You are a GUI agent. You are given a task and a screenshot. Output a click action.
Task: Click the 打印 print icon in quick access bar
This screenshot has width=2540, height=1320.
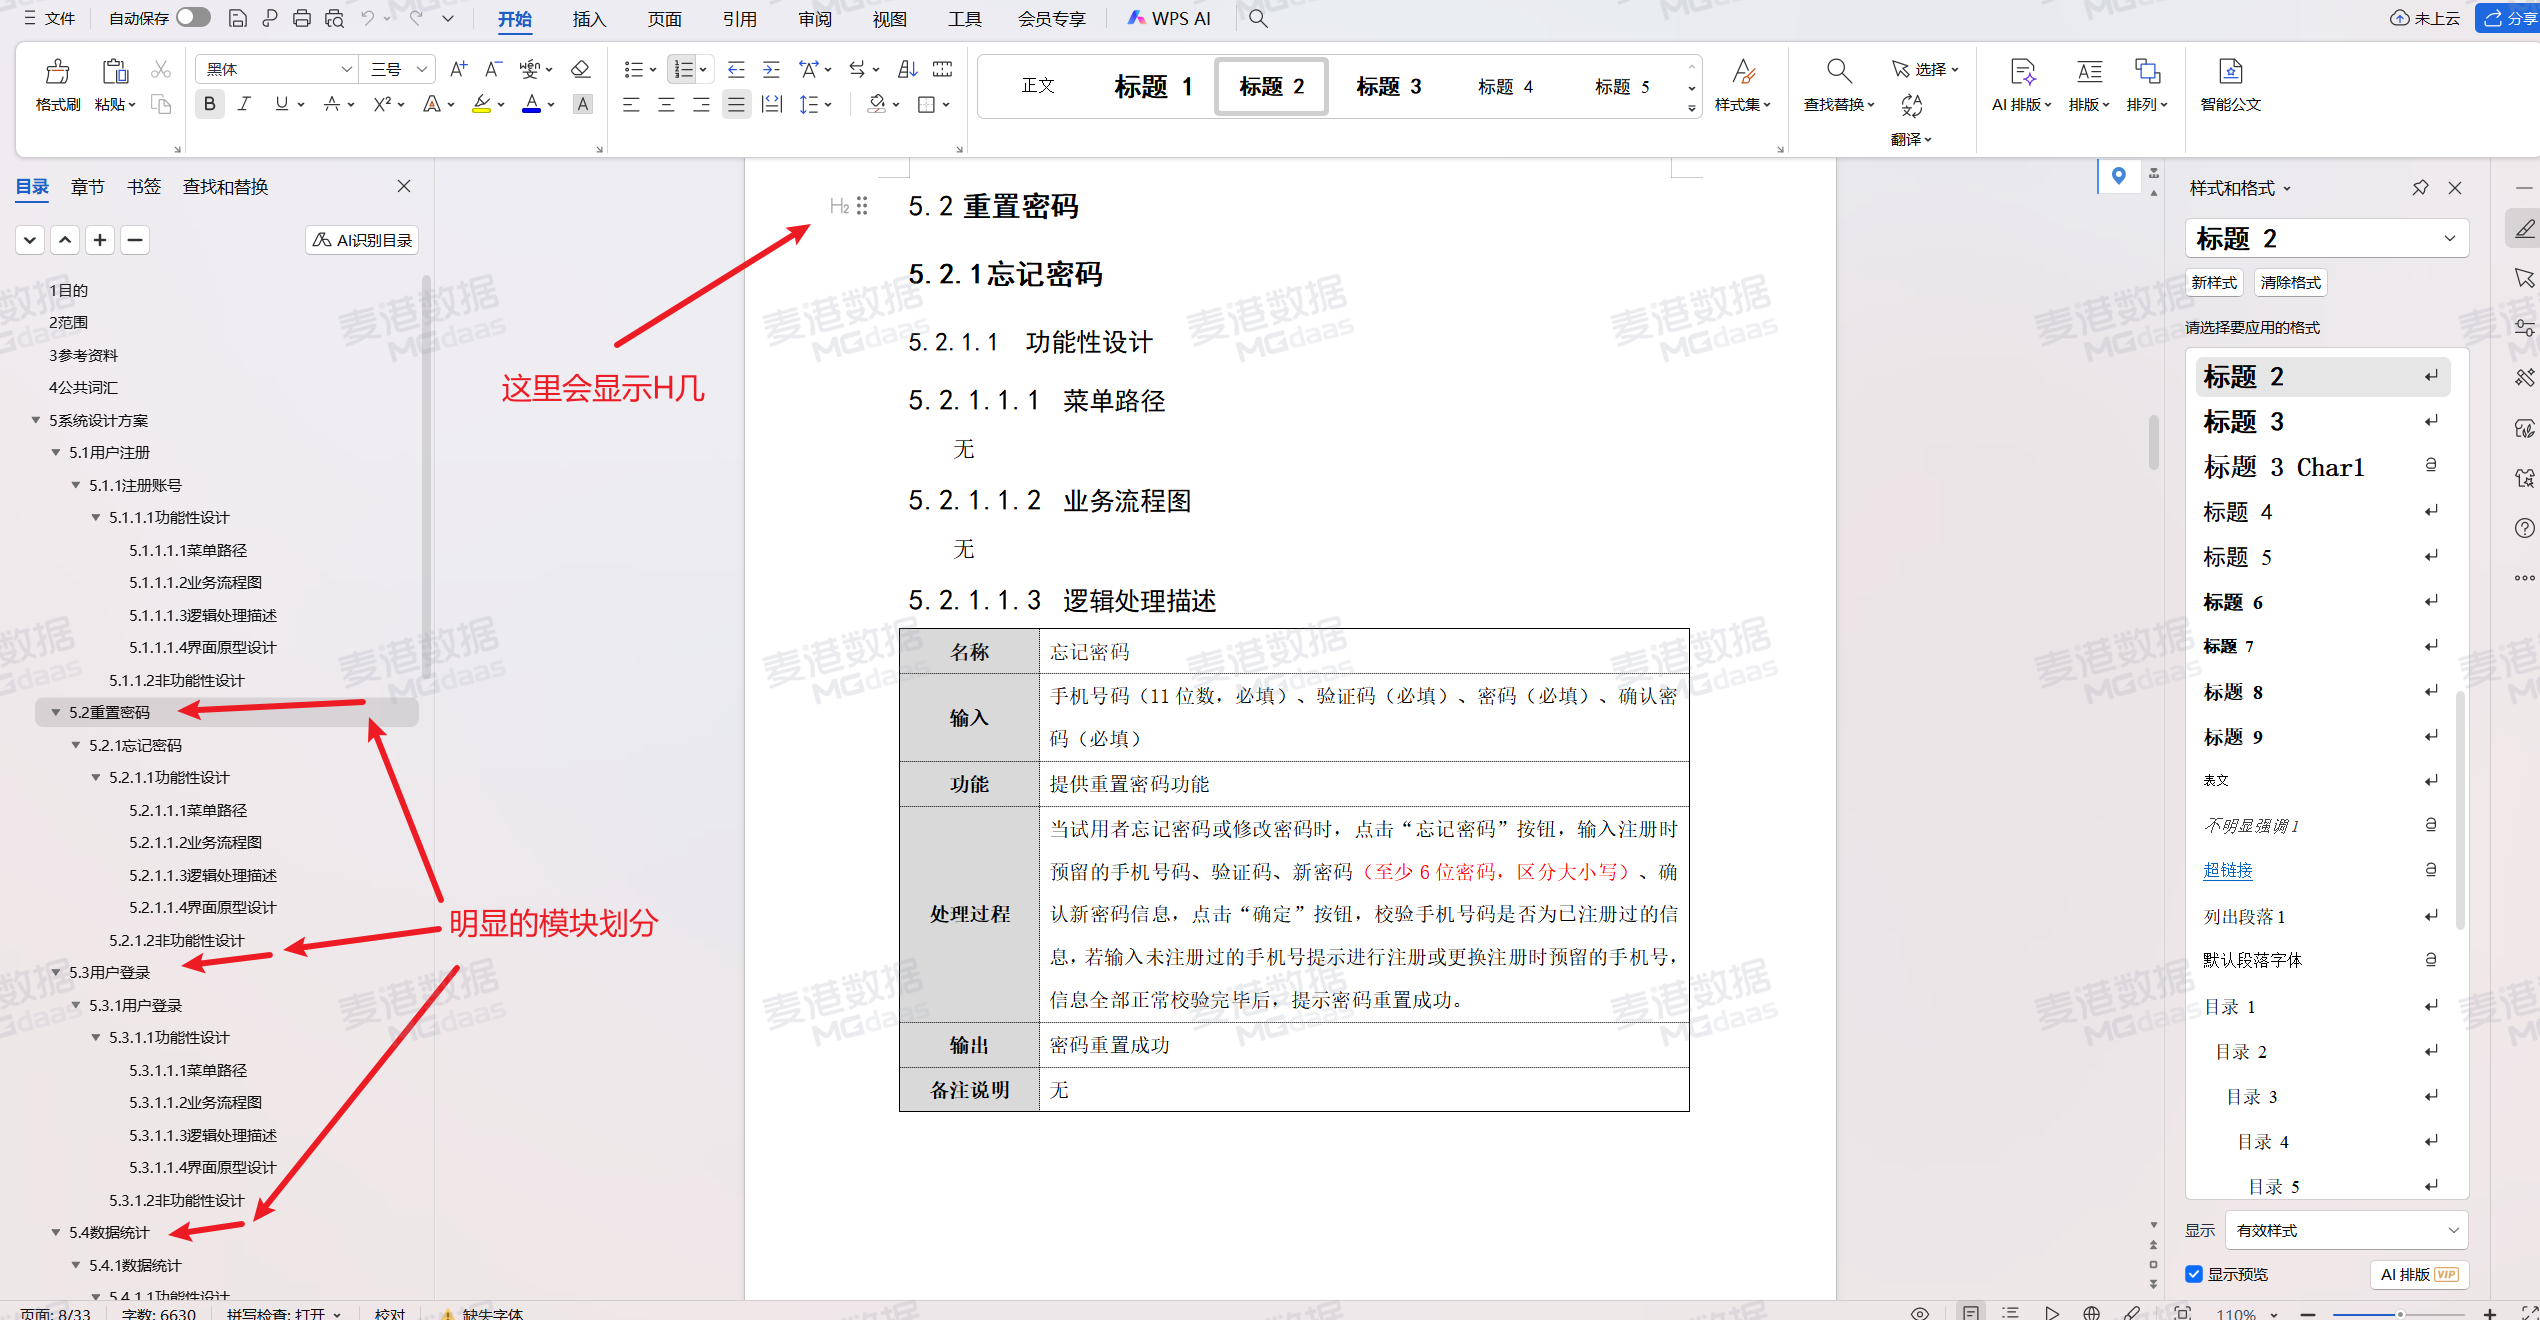[301, 18]
